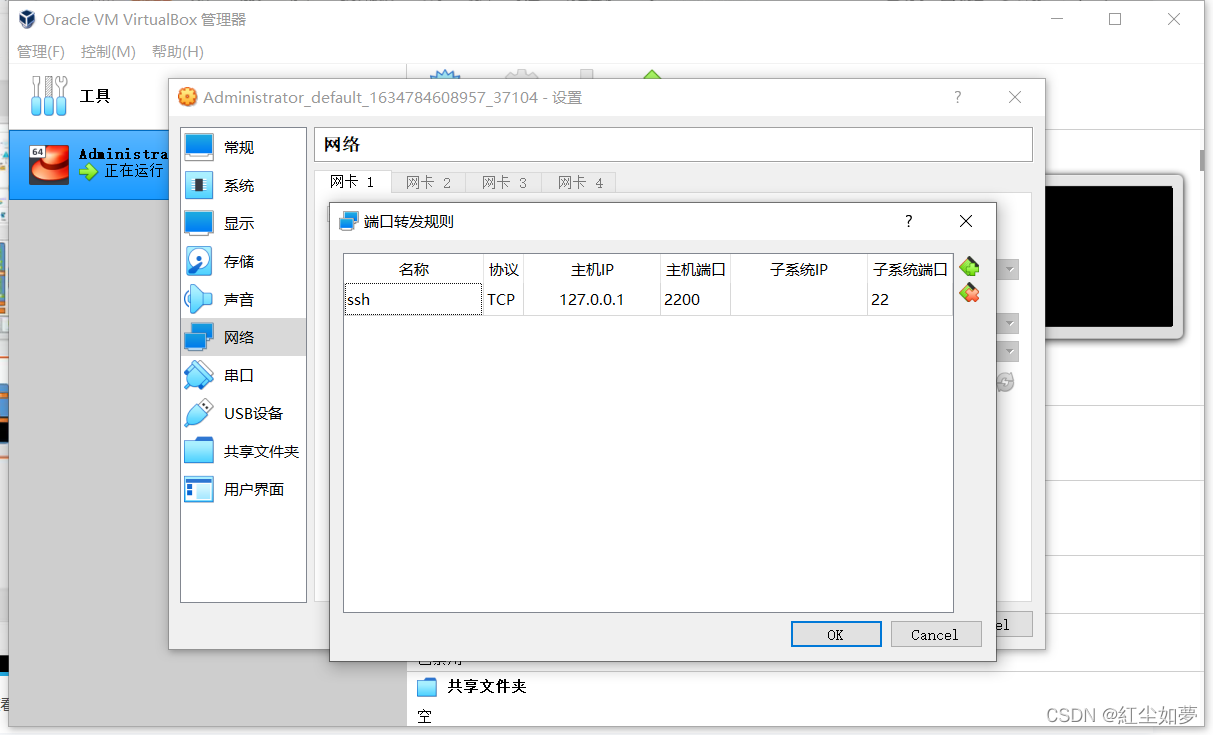Click the 工具 tools entry in VirtualBox manager
Image resolution: width=1213 pixels, height=735 pixels.
[90, 96]
